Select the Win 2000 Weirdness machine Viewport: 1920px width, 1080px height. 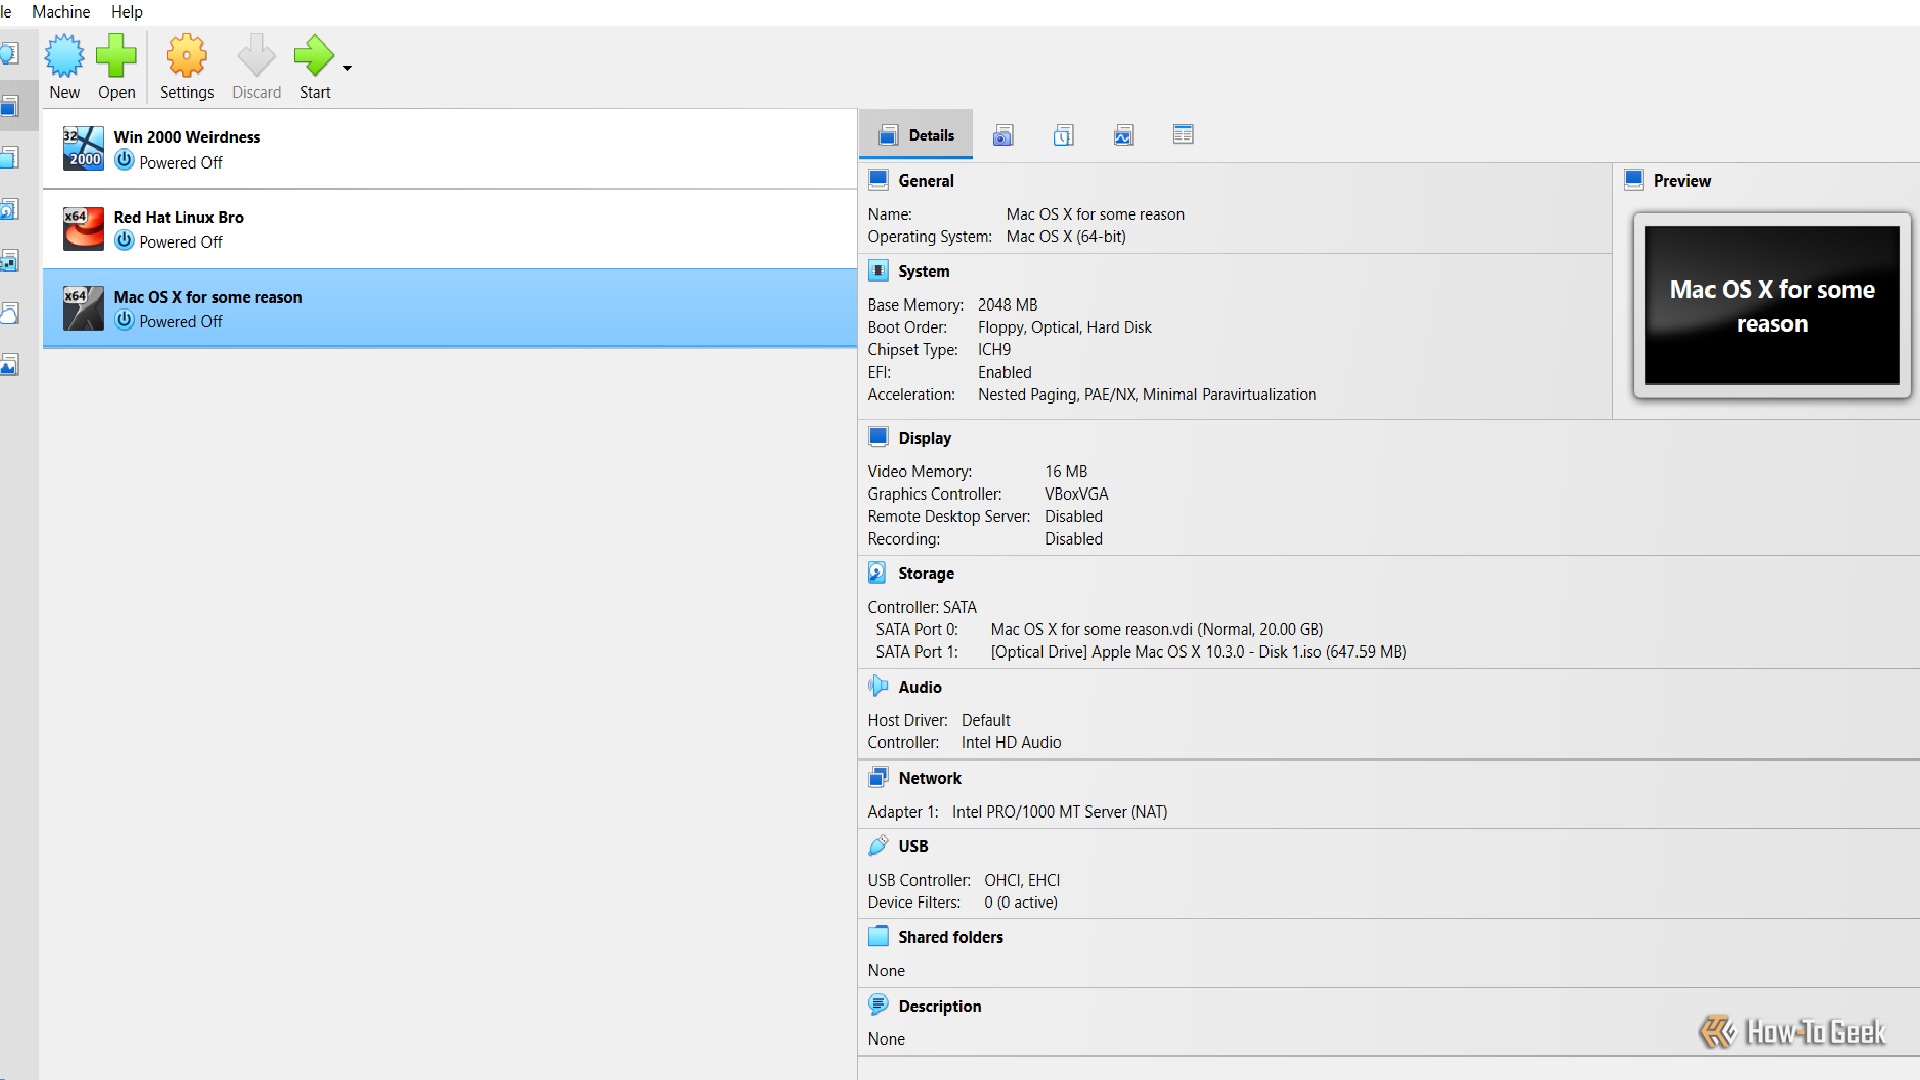(x=450, y=149)
